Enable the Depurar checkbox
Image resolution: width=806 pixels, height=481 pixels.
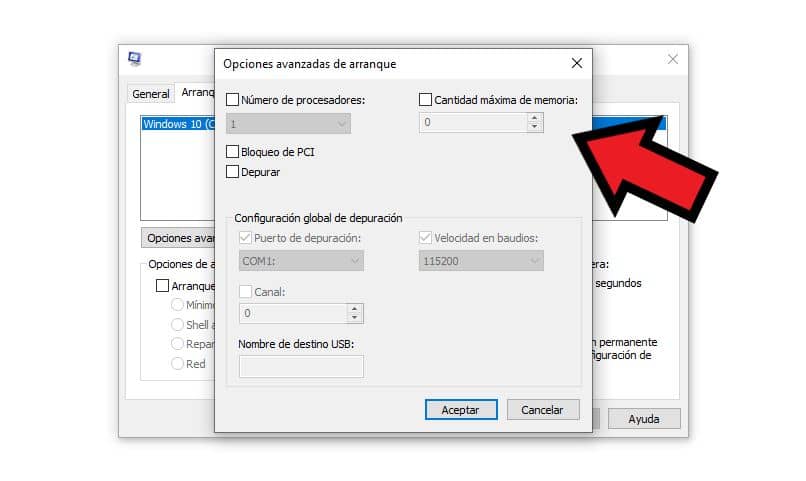pyautogui.click(x=232, y=172)
